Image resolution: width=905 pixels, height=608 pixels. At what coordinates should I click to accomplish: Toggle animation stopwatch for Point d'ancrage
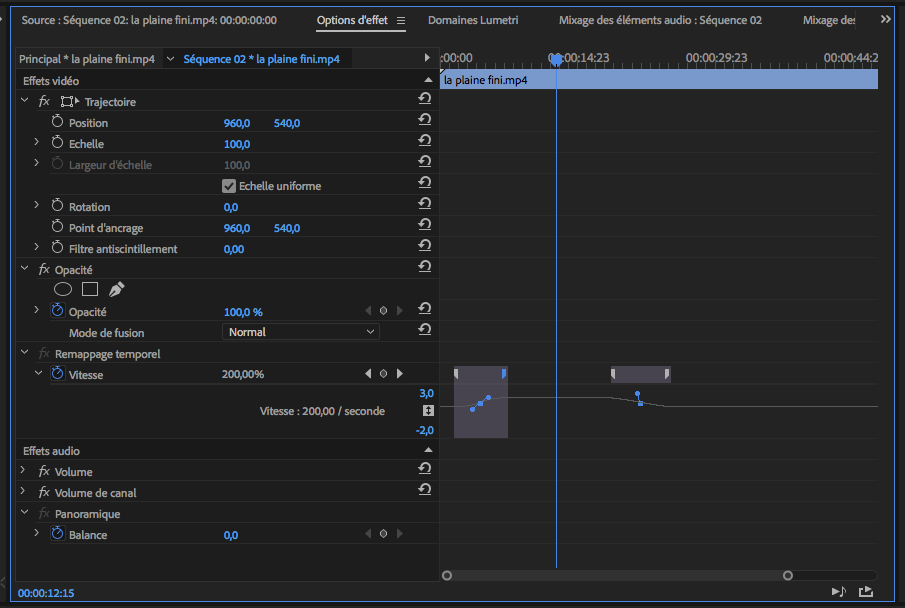tap(57, 226)
